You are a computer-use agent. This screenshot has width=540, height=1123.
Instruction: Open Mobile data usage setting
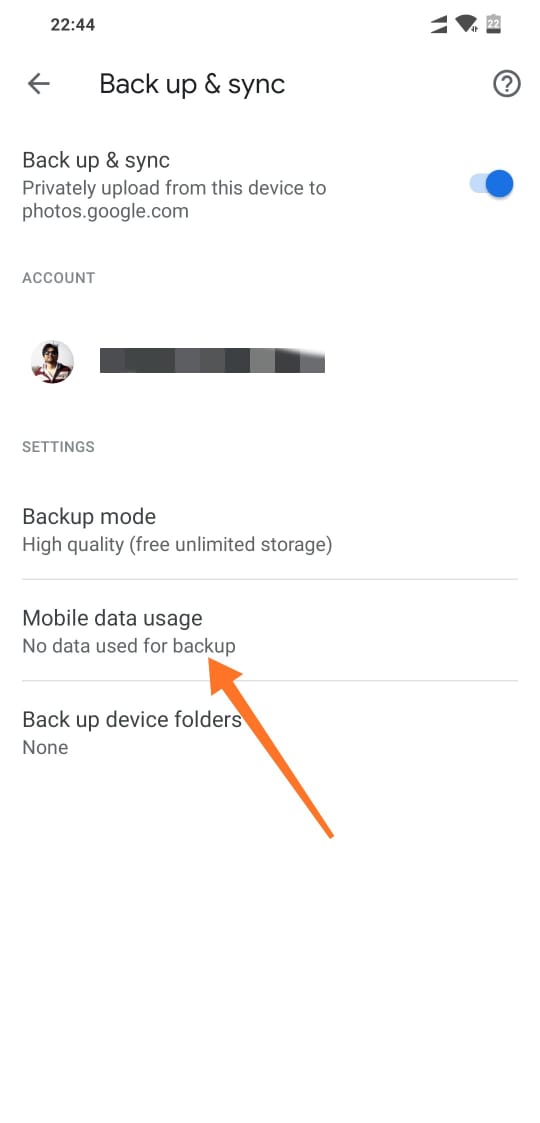point(269,630)
